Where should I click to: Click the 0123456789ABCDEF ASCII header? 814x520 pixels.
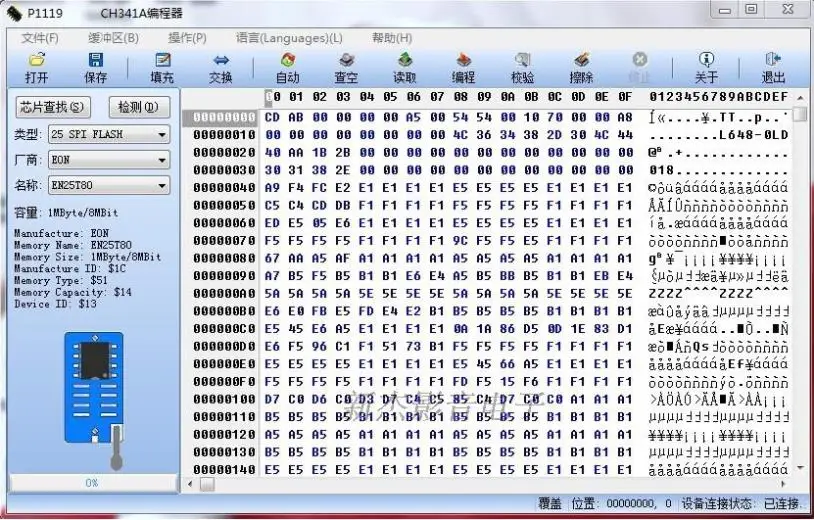(x=718, y=97)
